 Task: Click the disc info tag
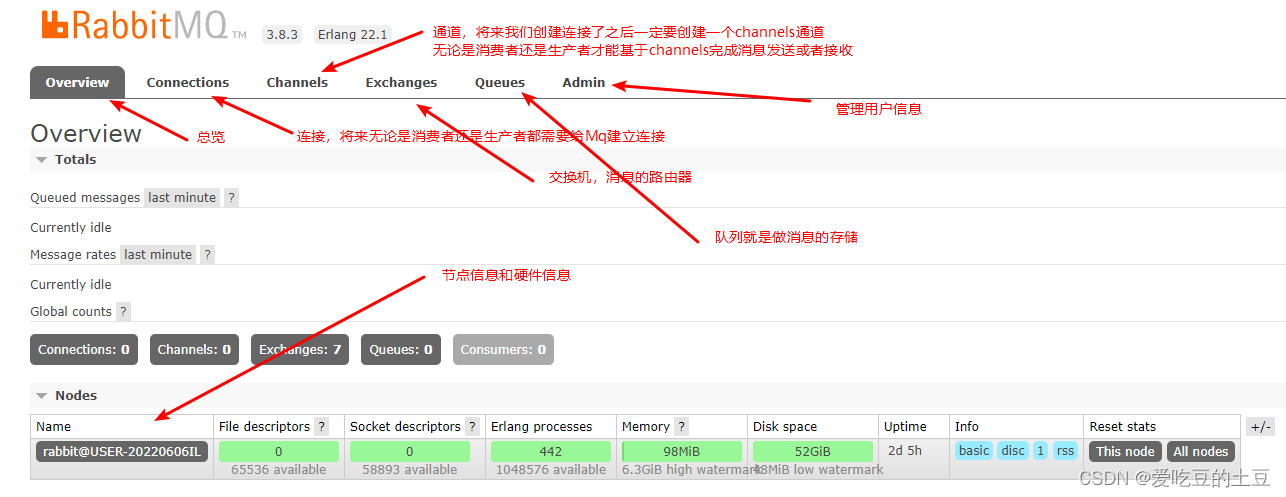pyautogui.click(x=1013, y=450)
